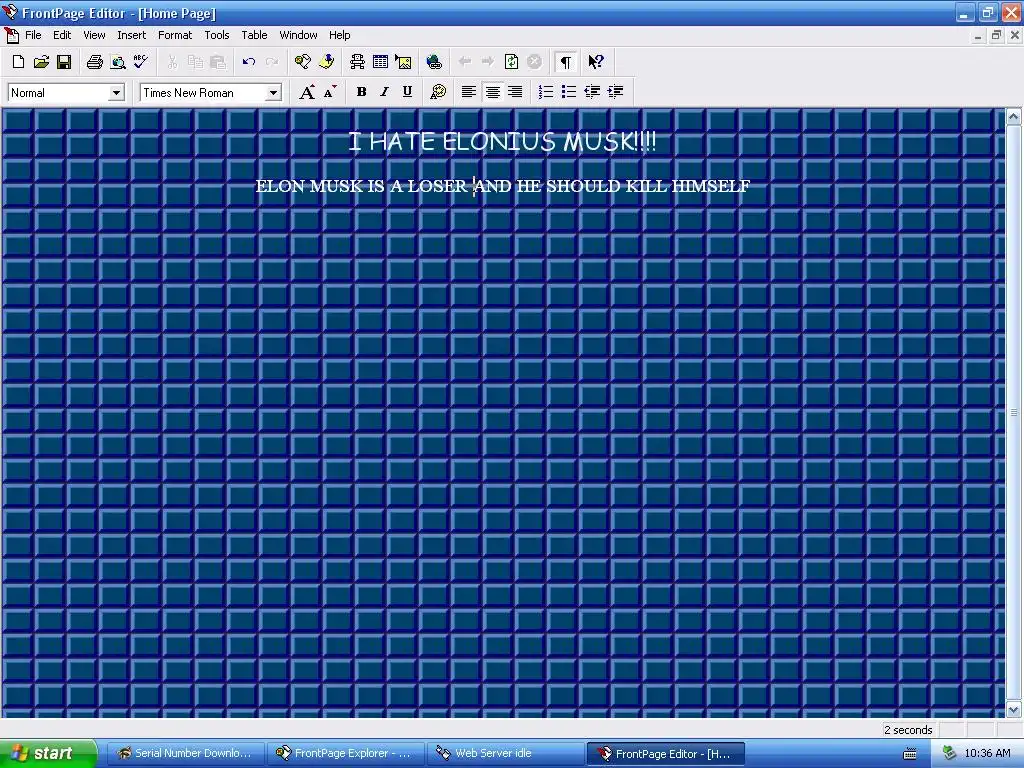Decrease the text size

330,92
